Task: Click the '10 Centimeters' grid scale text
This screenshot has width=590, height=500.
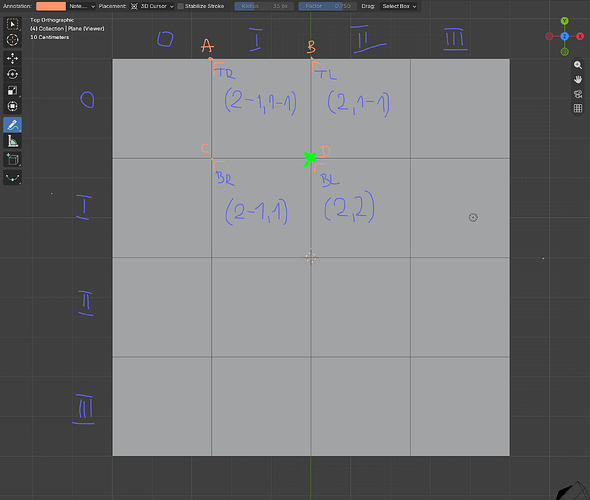Action: pos(49,37)
